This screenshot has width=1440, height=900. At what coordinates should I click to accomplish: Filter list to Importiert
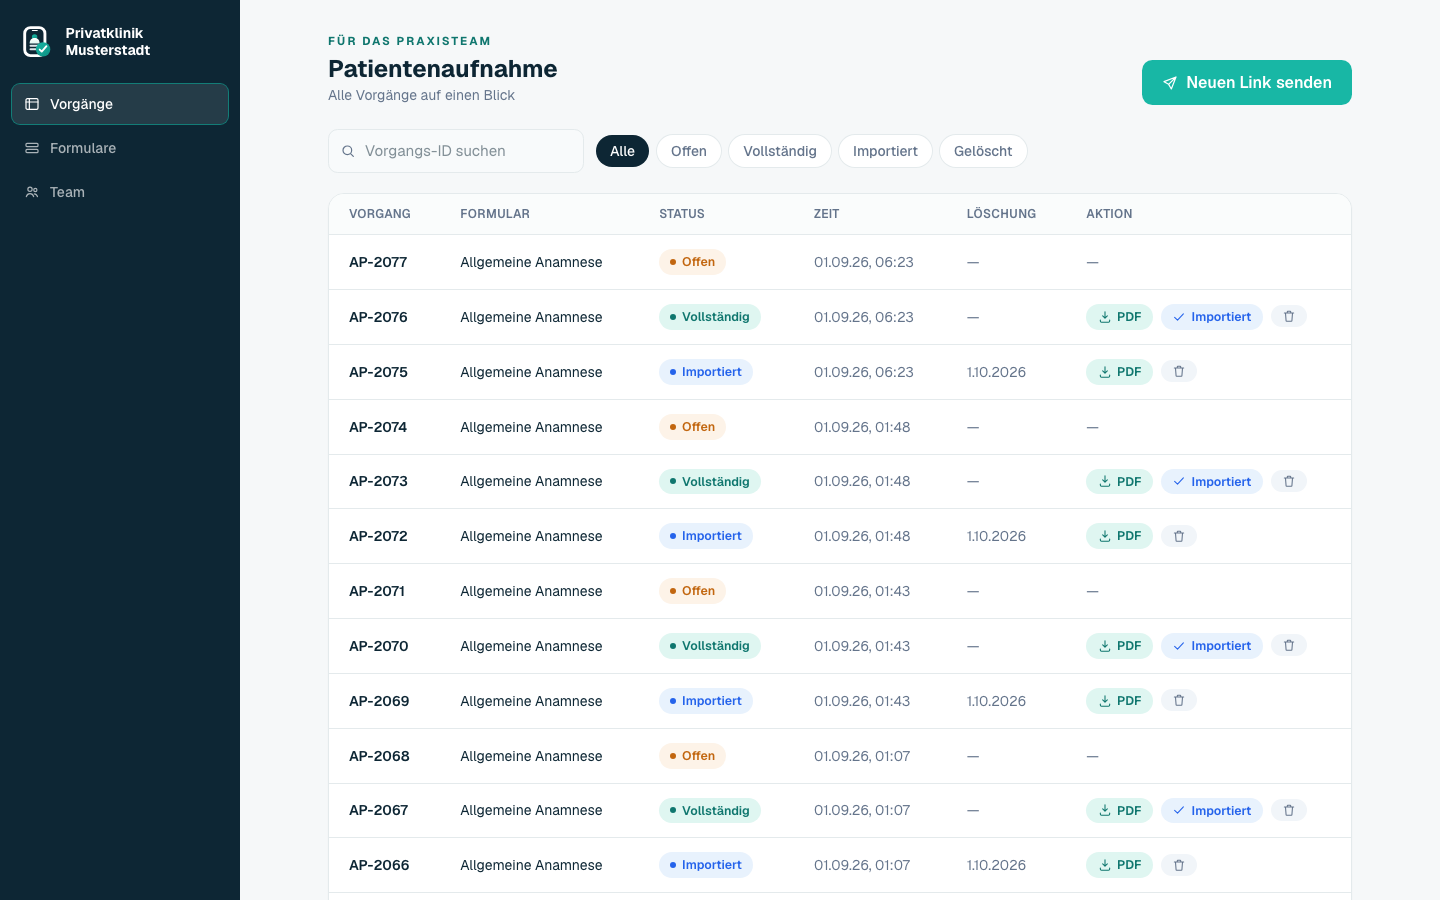pyautogui.click(x=885, y=151)
